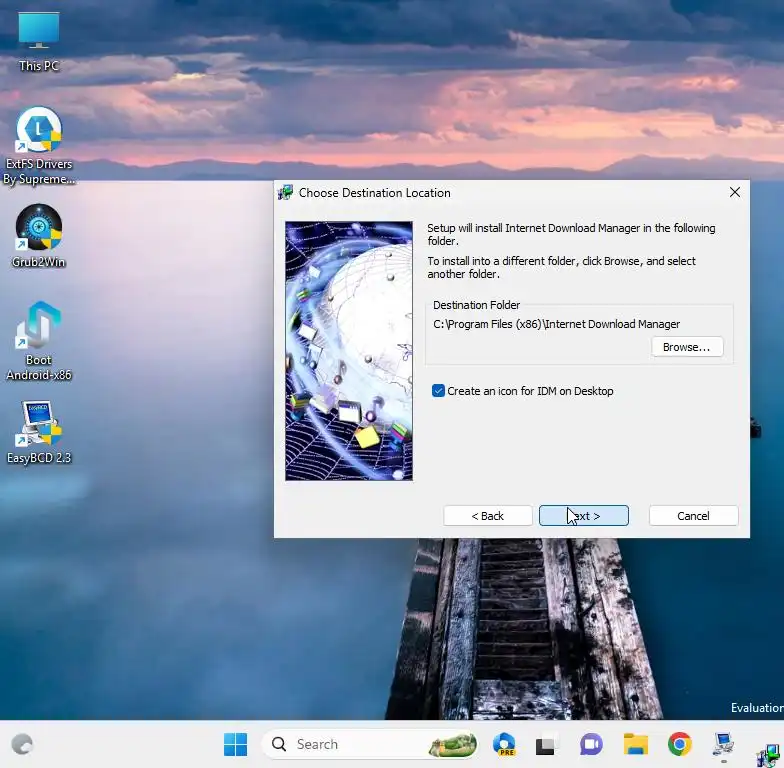Uncheck Create an icon for IDM on Desktop
Image resolution: width=784 pixels, height=768 pixels.
(438, 391)
